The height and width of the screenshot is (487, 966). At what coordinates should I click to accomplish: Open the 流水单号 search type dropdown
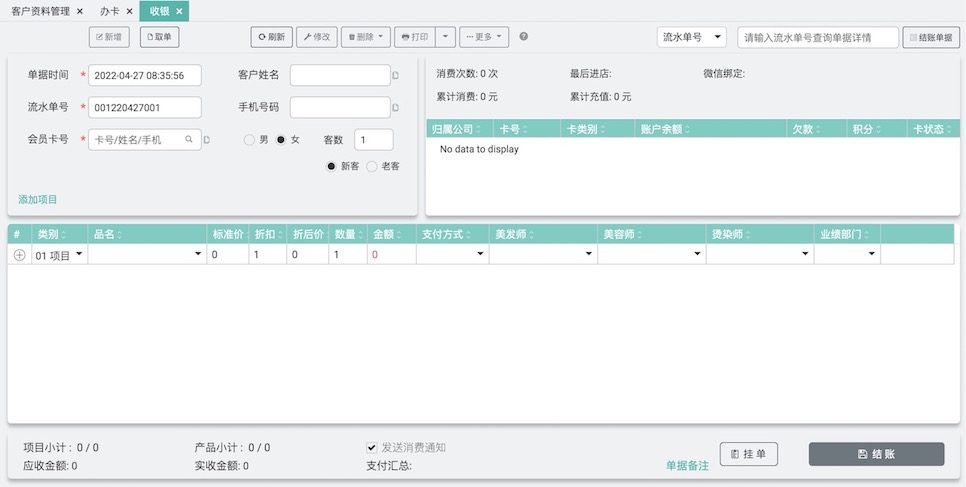pos(692,37)
